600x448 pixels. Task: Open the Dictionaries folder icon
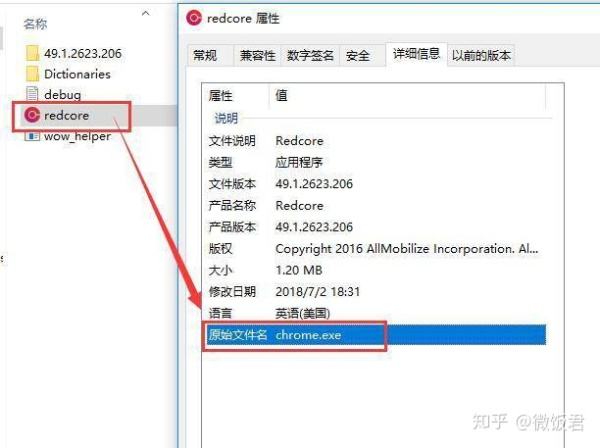32,74
